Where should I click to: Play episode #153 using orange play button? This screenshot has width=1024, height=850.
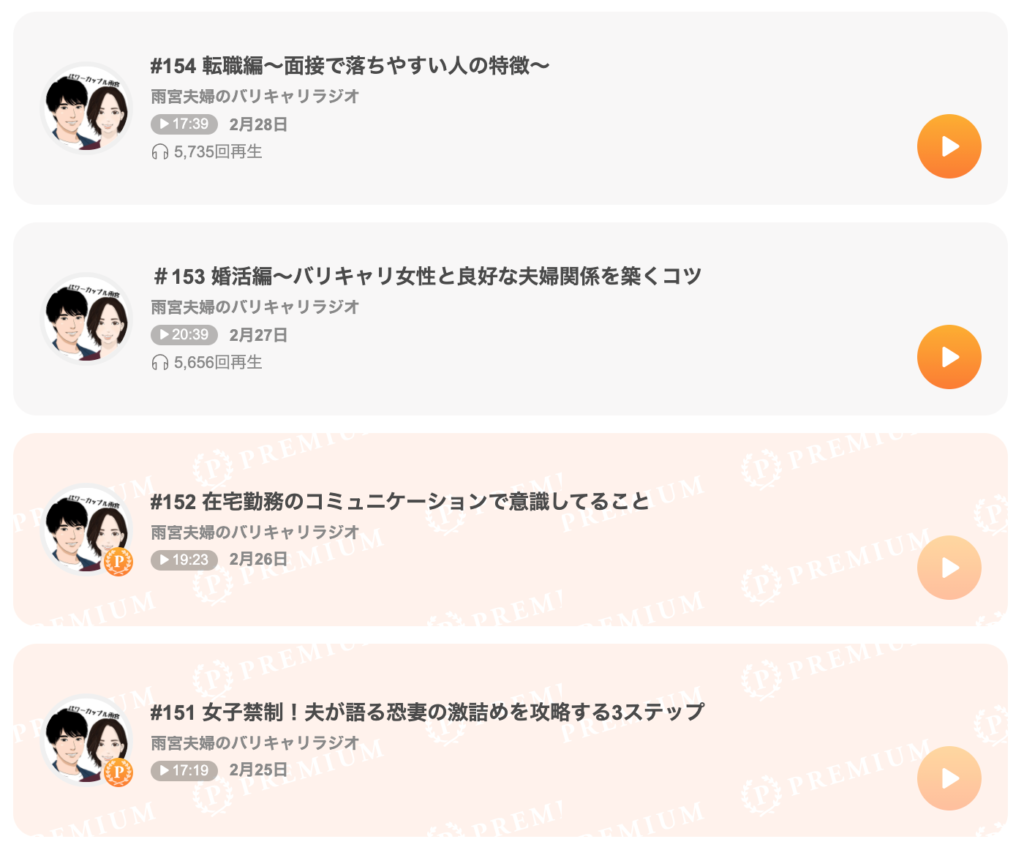(949, 357)
